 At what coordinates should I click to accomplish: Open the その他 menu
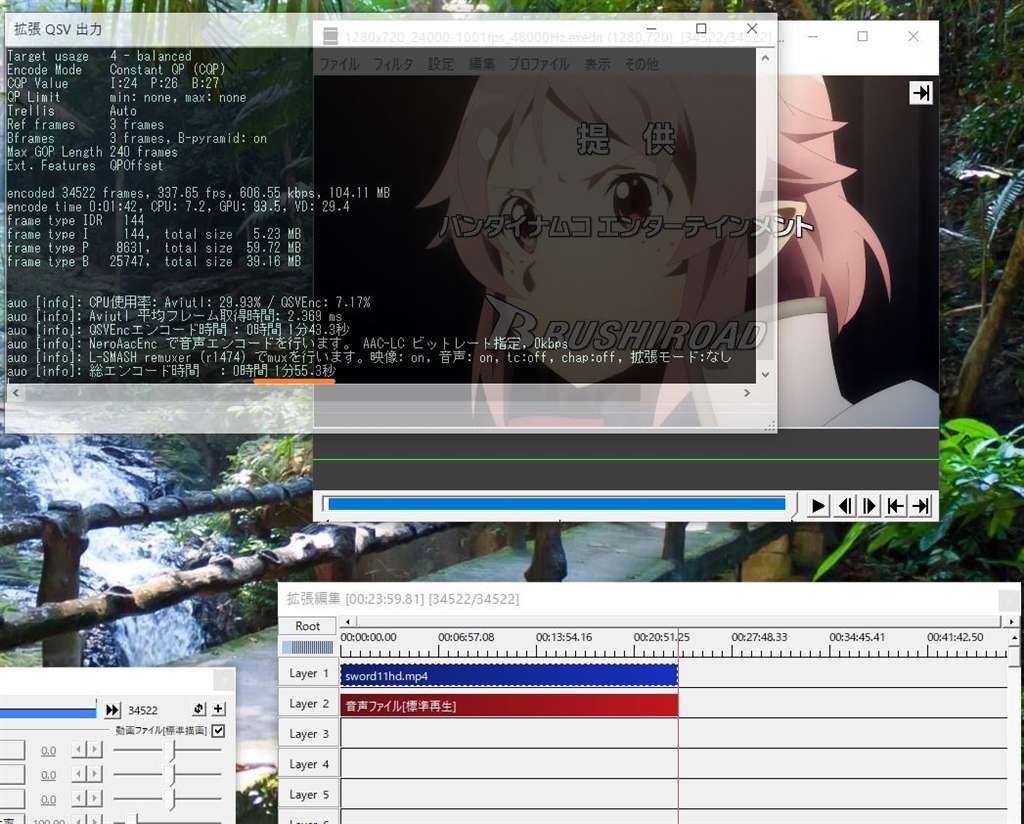[x=641, y=64]
